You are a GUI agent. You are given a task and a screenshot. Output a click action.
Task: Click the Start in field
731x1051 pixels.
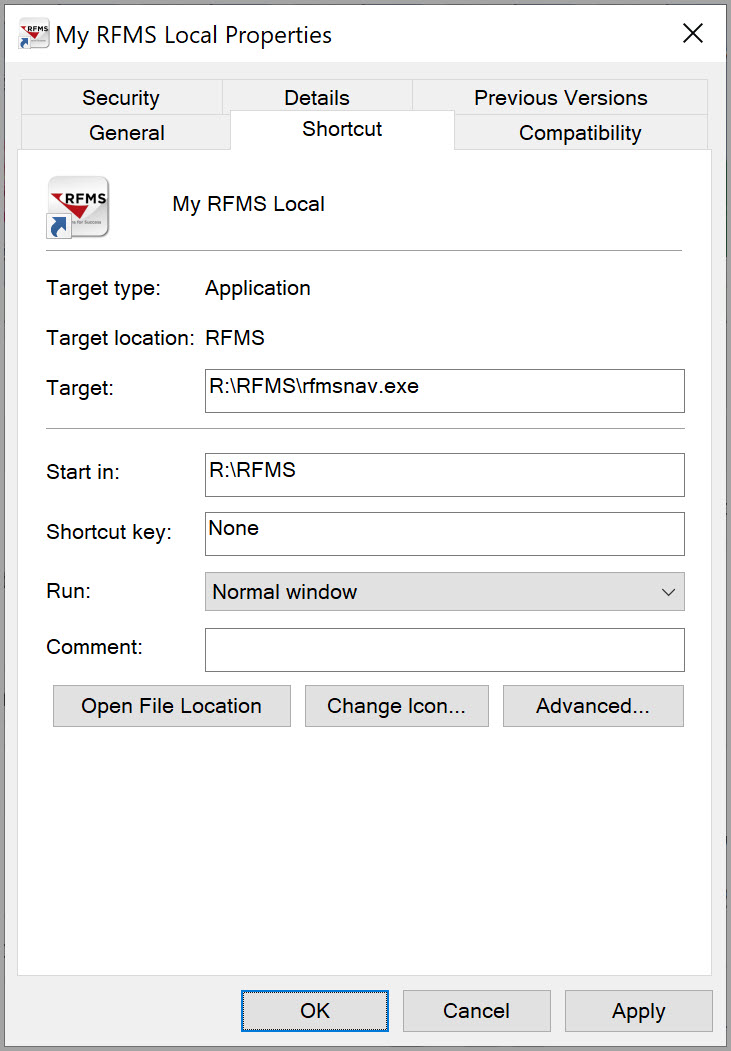(x=445, y=475)
